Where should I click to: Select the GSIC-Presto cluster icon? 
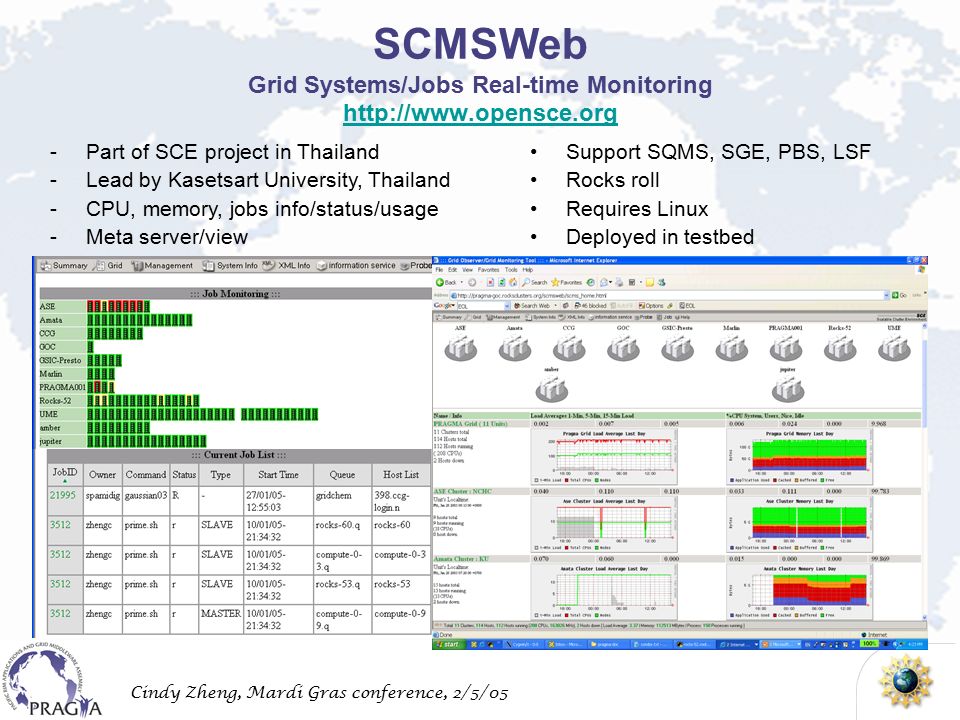677,348
